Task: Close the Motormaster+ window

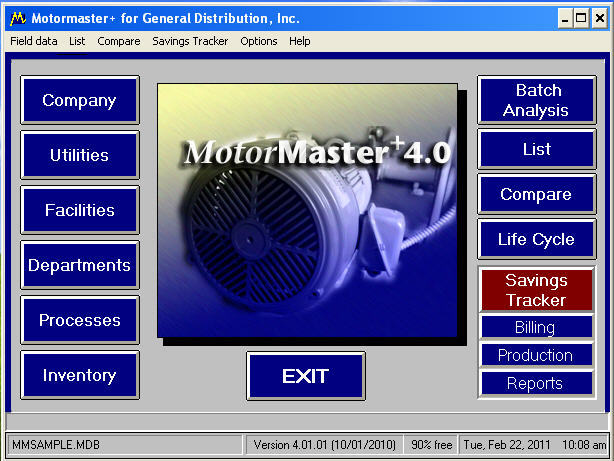Action: click(x=600, y=18)
